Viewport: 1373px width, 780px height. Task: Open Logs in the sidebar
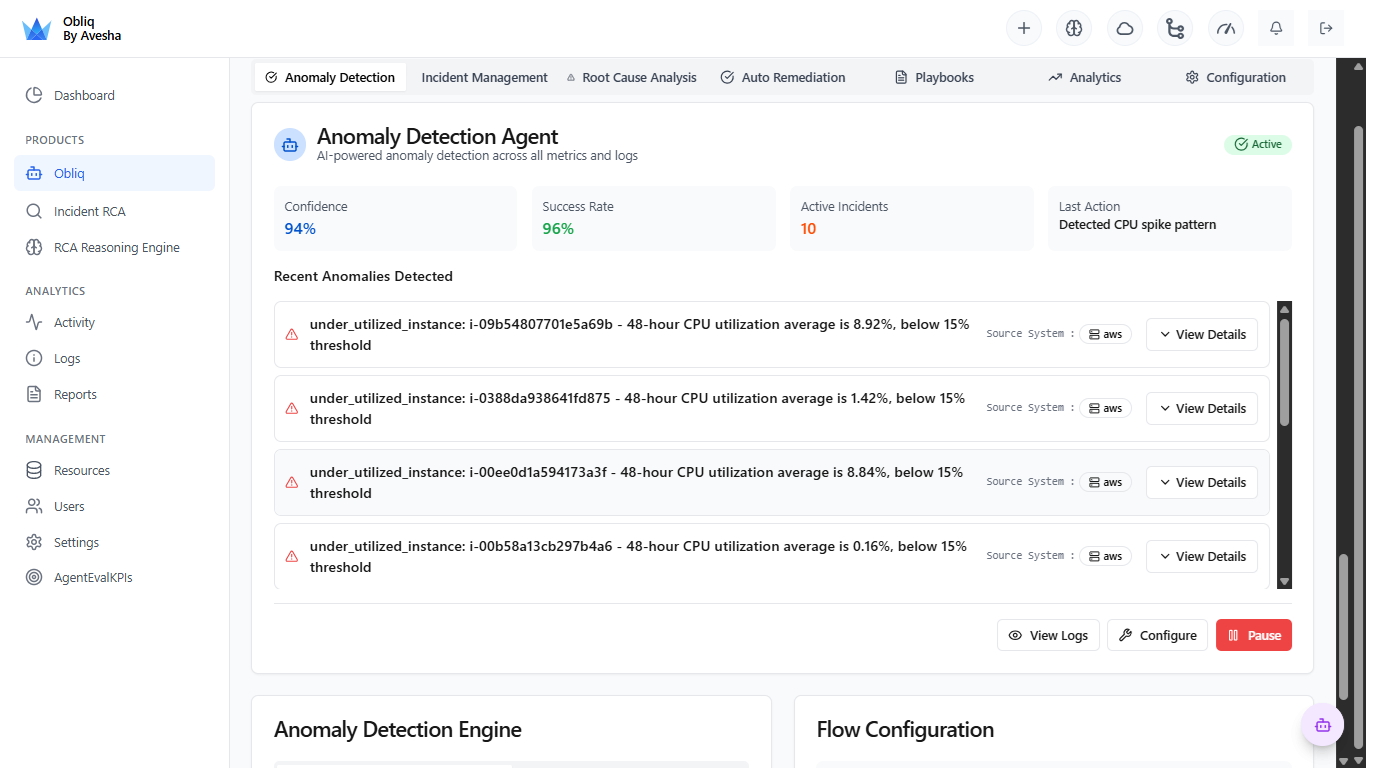click(114, 358)
